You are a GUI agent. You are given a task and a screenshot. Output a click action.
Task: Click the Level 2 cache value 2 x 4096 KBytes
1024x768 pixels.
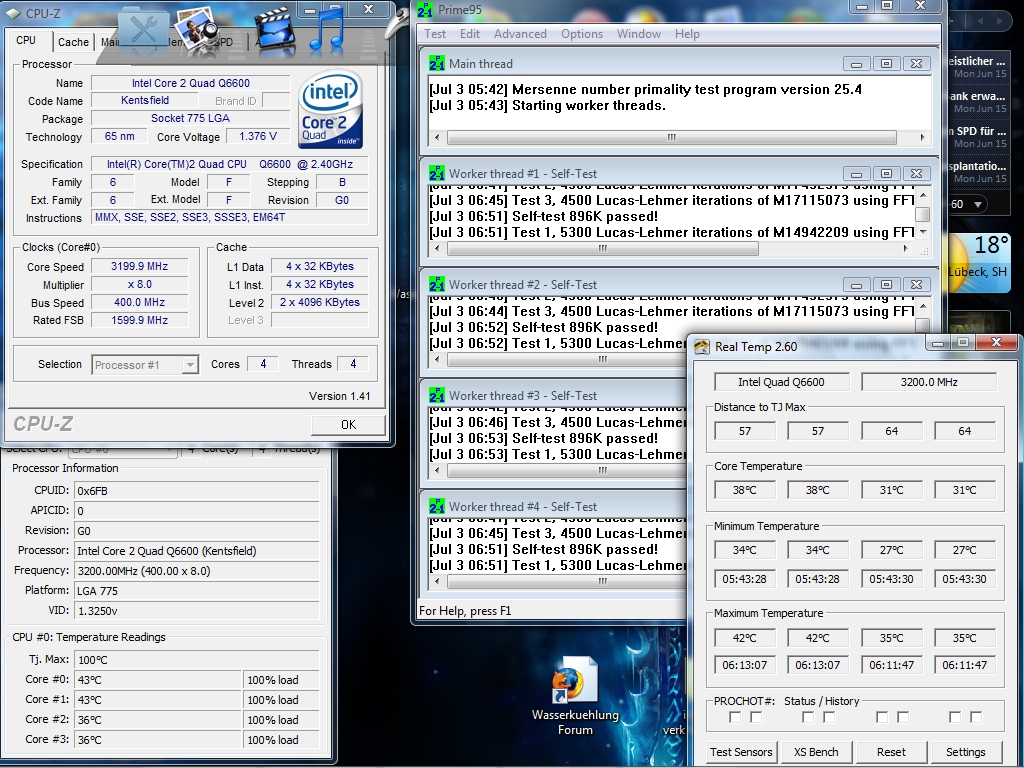[320, 302]
